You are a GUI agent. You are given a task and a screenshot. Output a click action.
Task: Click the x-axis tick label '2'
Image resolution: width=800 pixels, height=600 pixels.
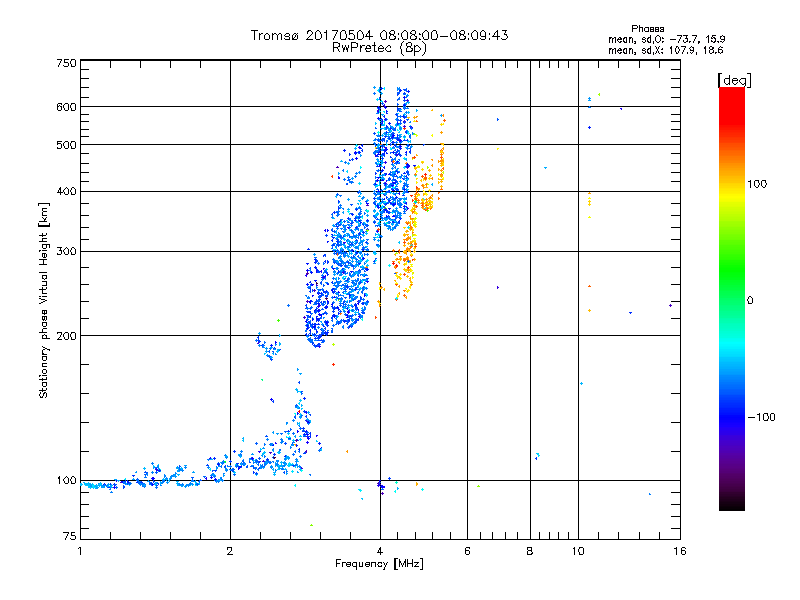coord(230,551)
